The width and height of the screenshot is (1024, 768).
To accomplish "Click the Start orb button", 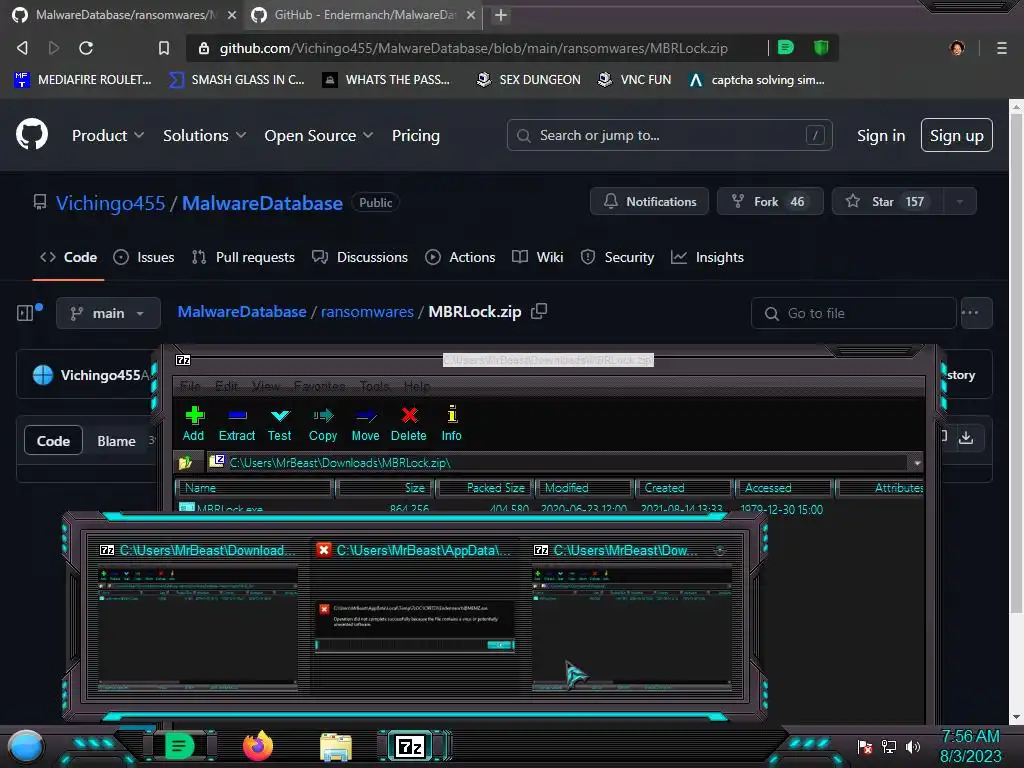I will coord(25,747).
